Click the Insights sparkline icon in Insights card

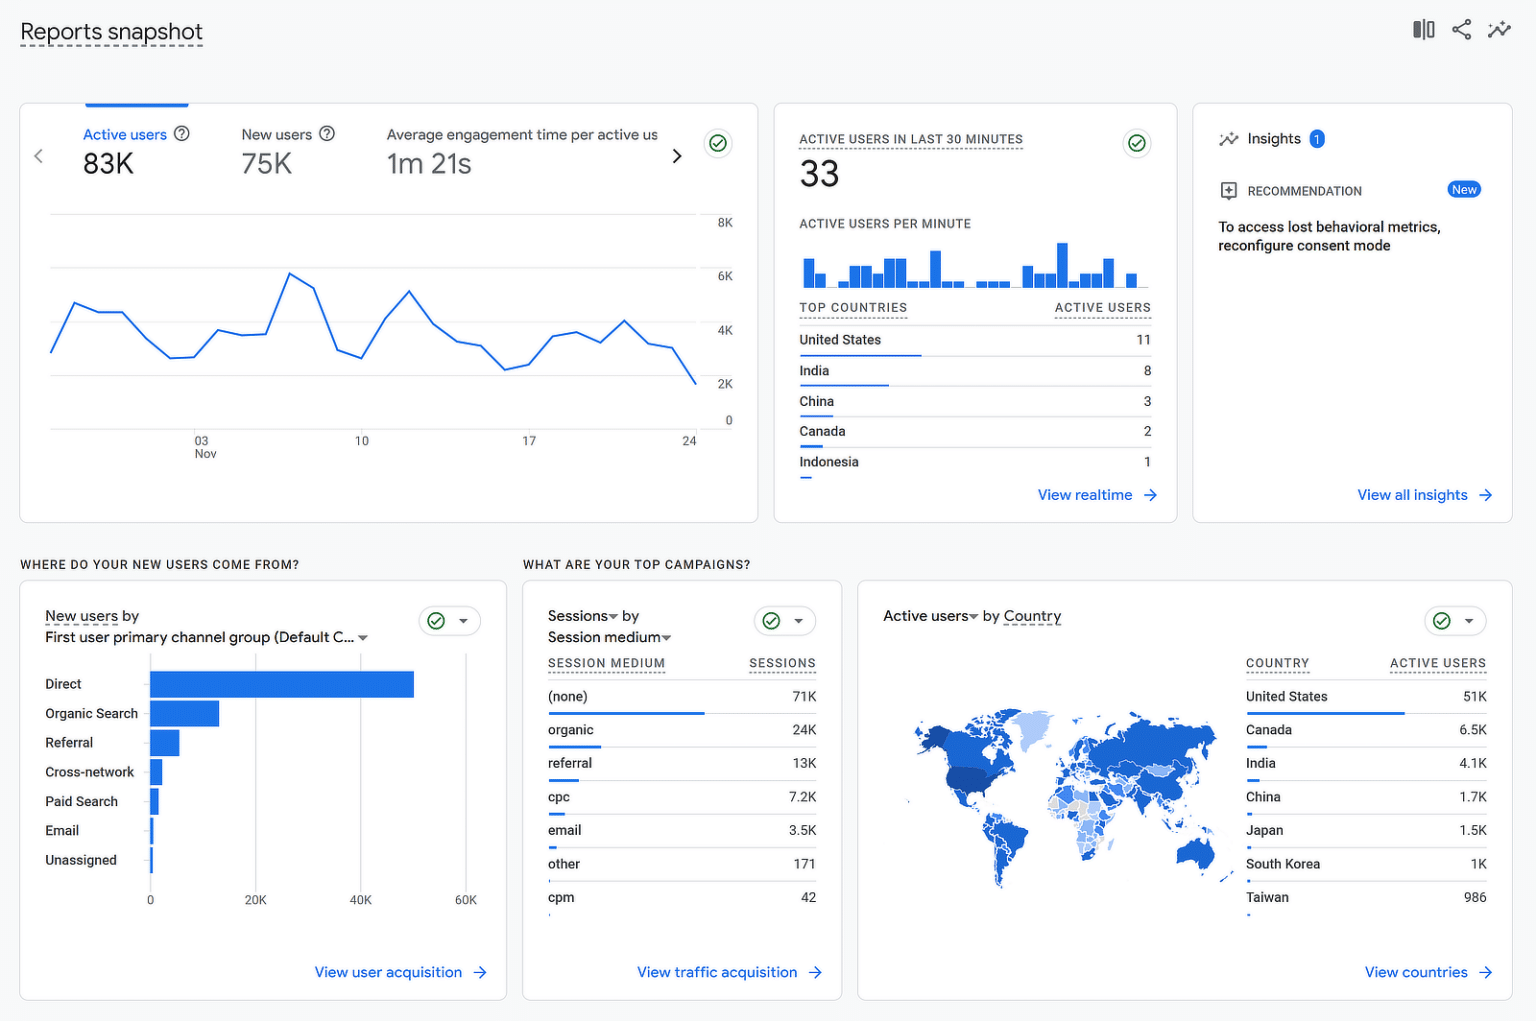1229,139
